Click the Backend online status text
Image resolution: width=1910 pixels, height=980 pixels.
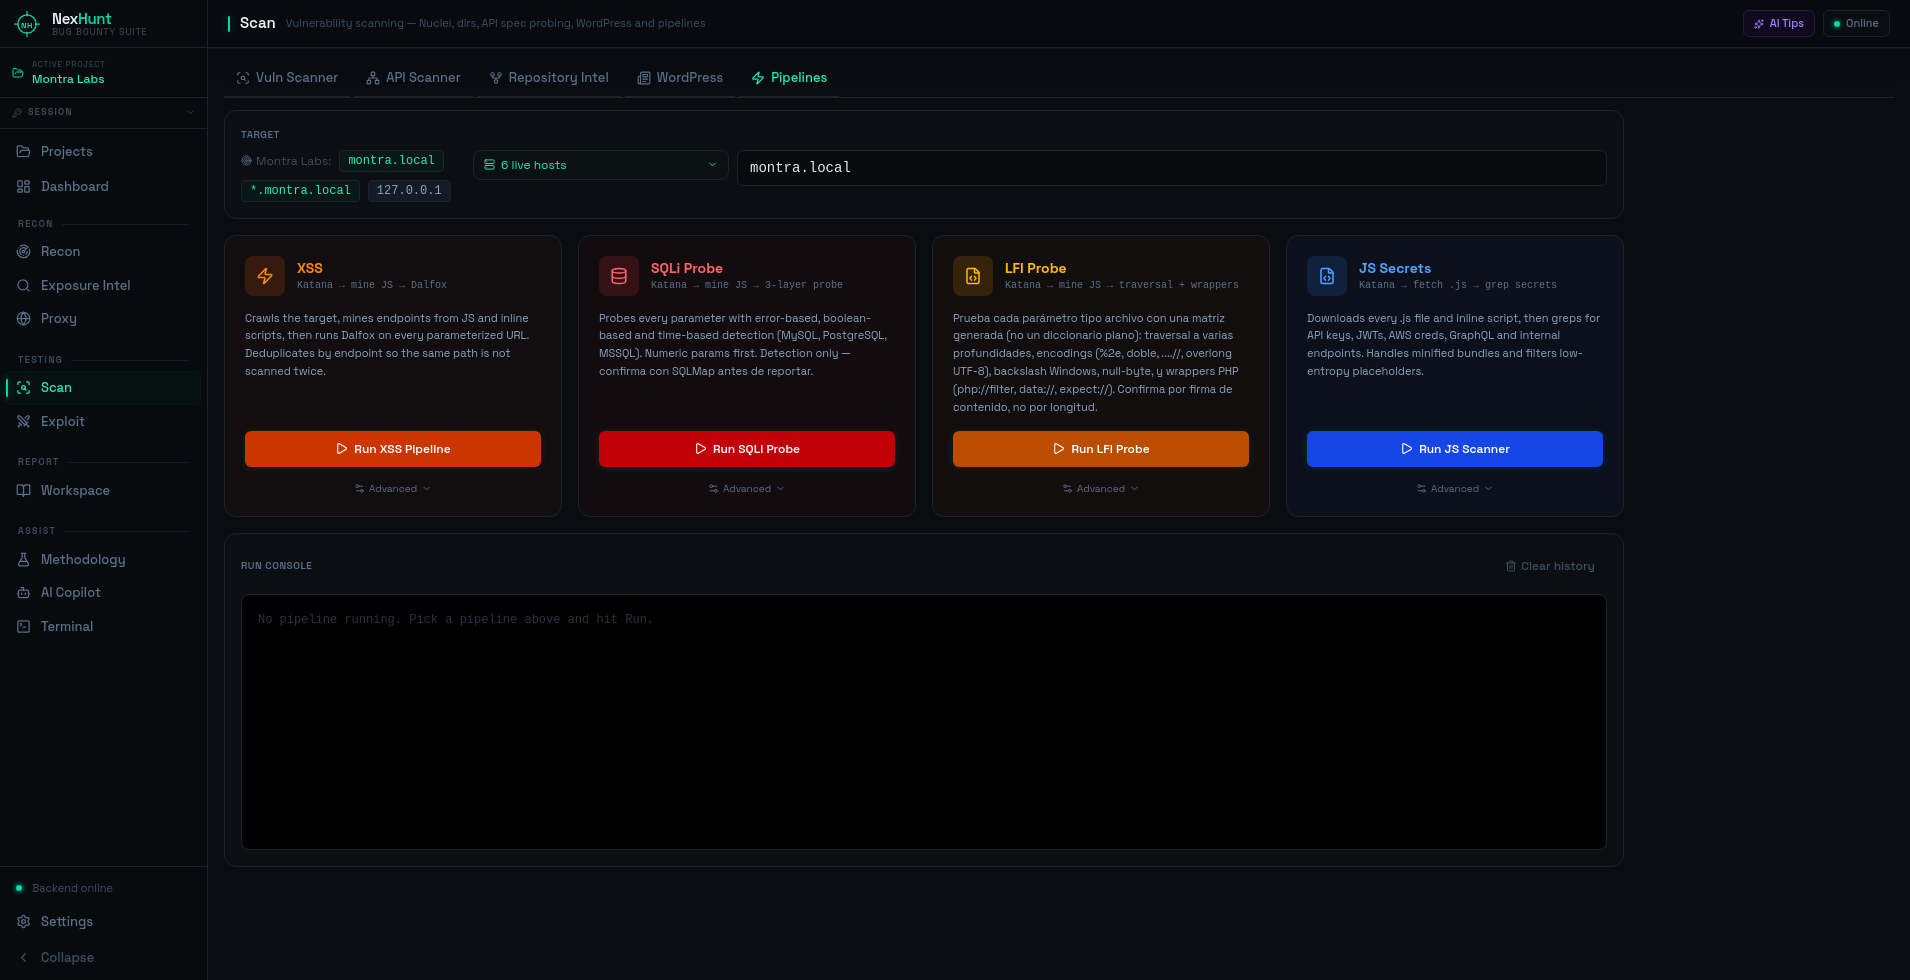point(72,888)
